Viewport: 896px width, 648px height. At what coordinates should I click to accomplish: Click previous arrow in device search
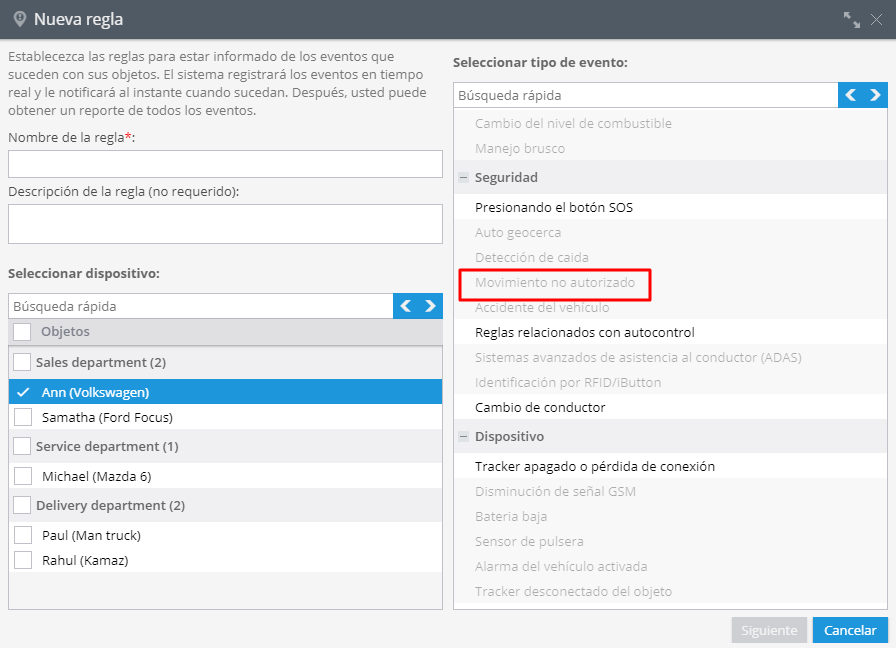[406, 306]
